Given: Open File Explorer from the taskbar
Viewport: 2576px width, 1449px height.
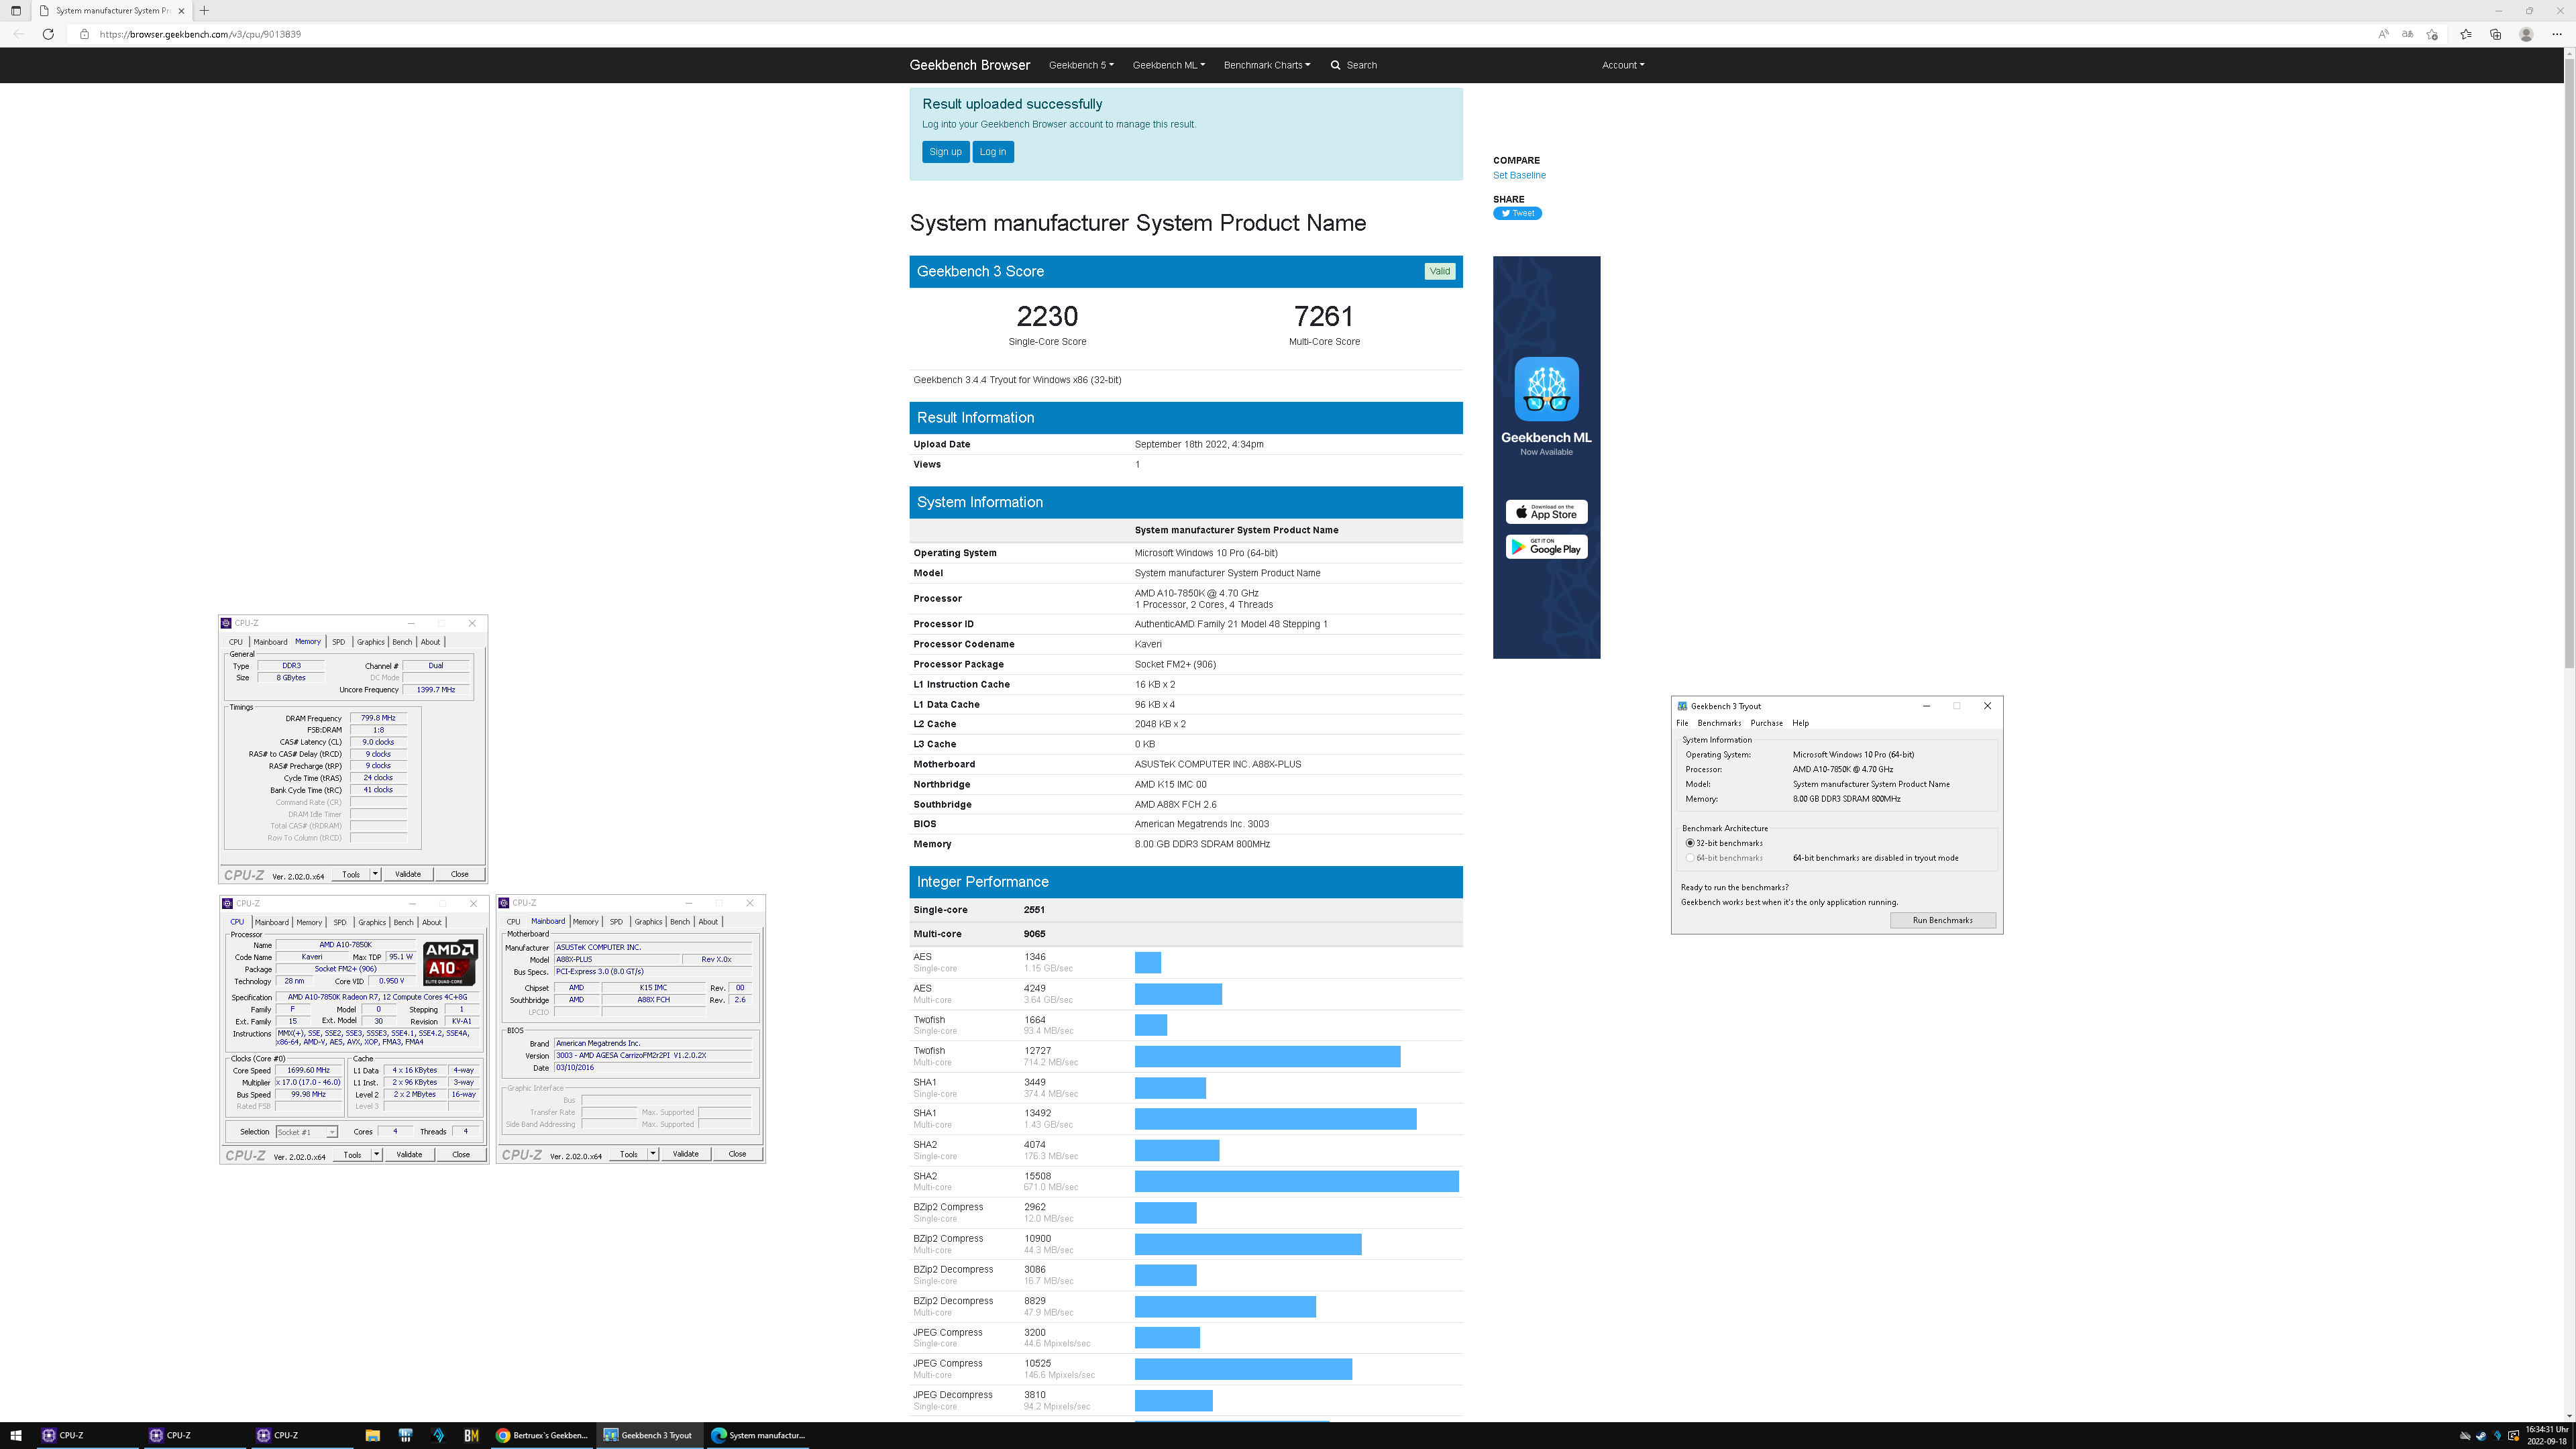Looking at the screenshot, I should (372, 1435).
